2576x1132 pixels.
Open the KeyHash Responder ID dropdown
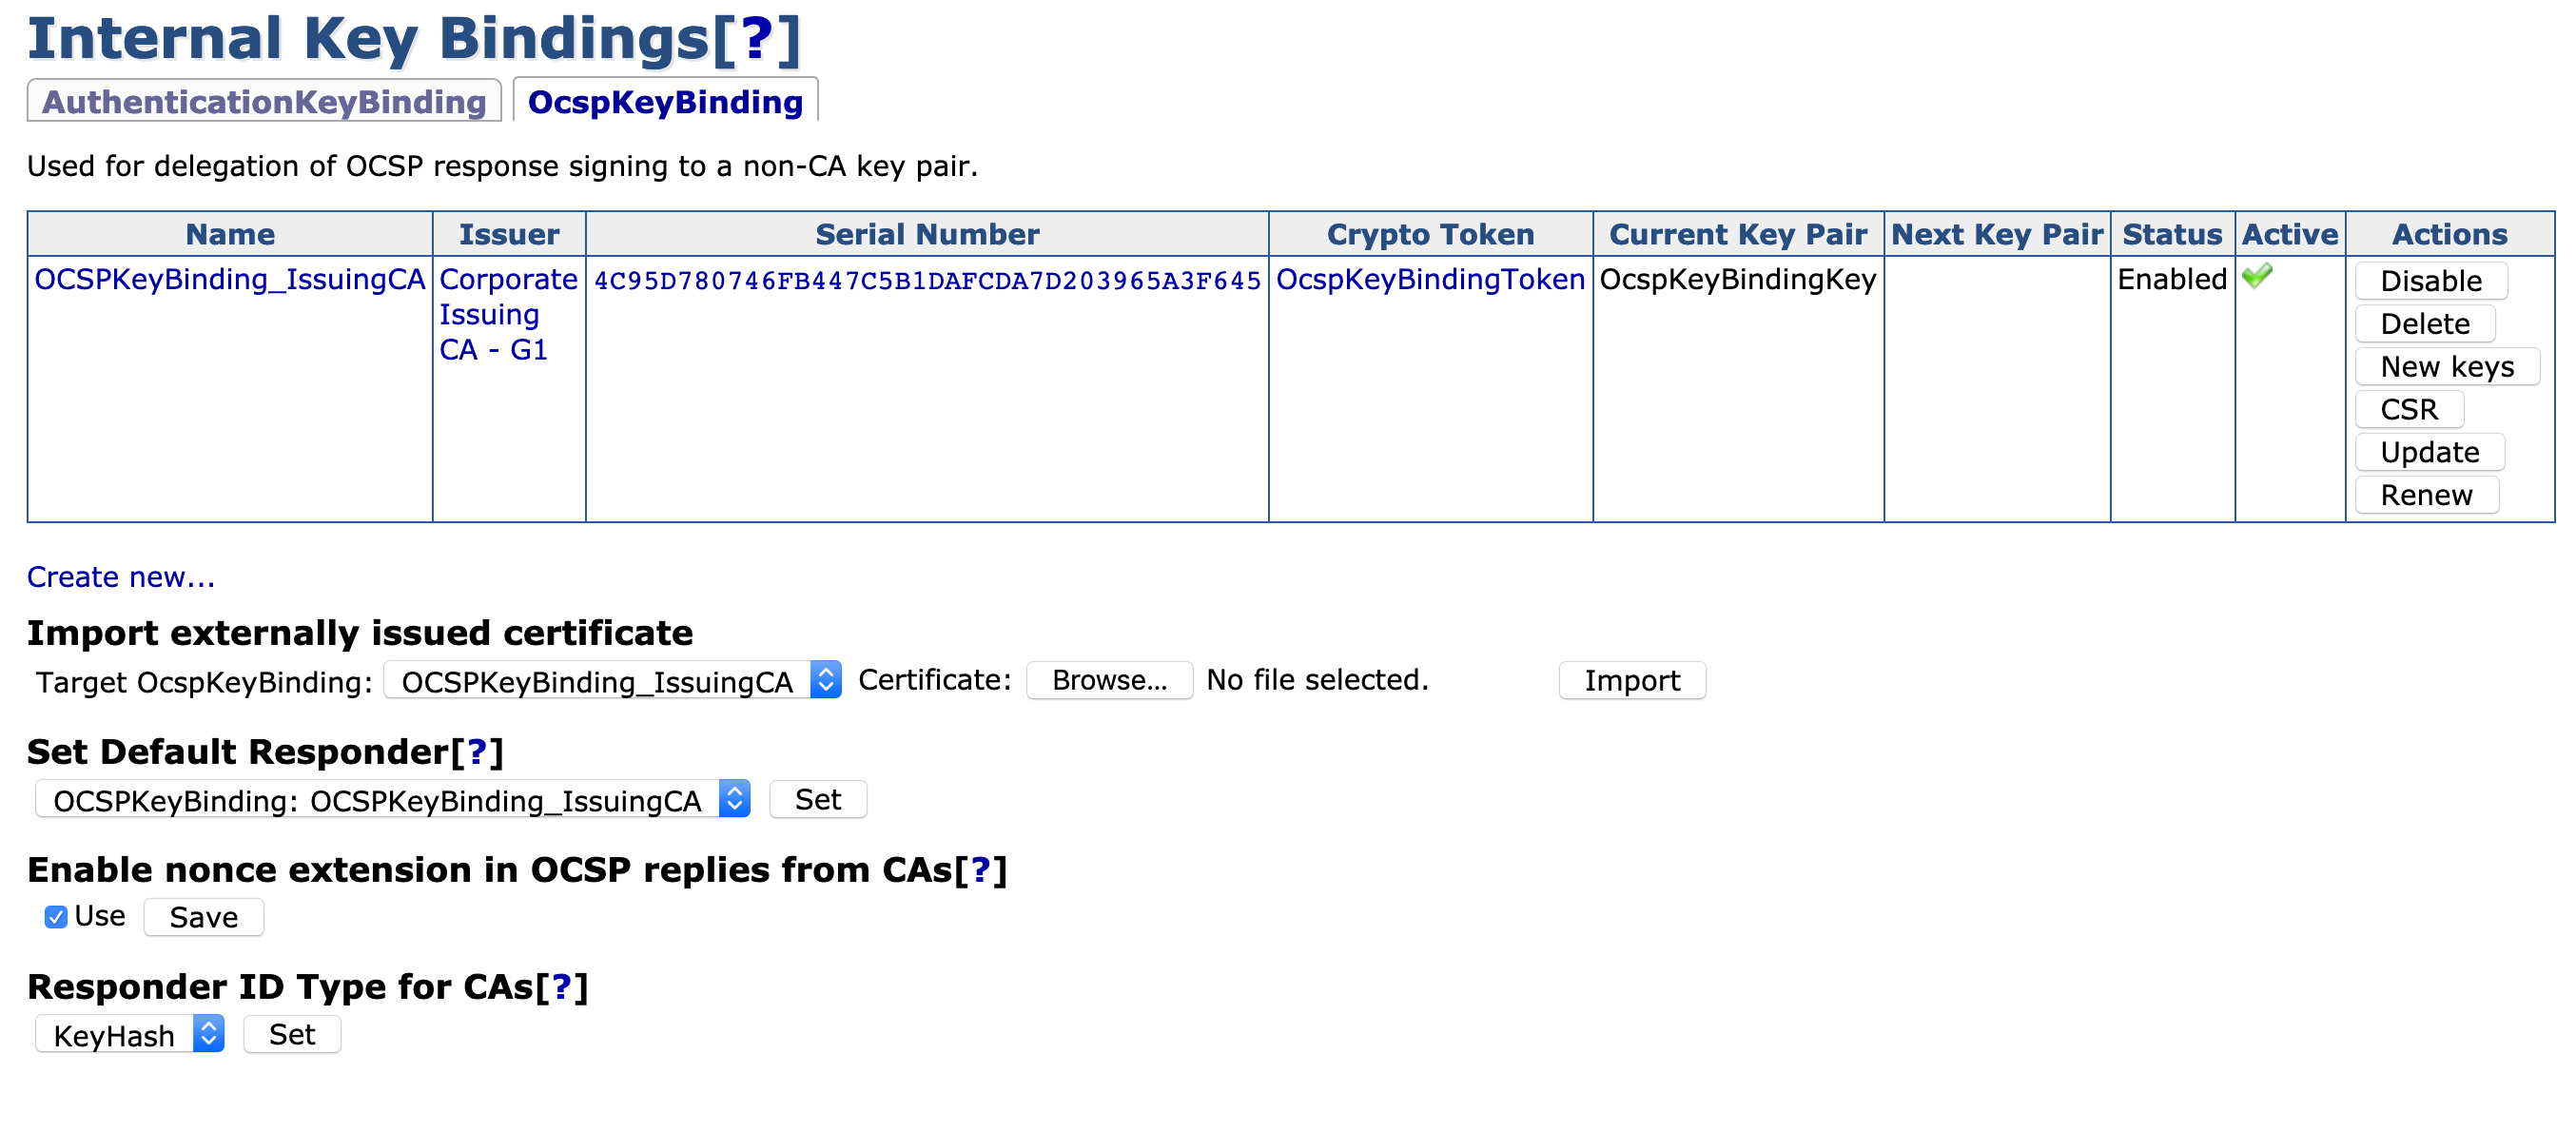pyautogui.click(x=129, y=1035)
